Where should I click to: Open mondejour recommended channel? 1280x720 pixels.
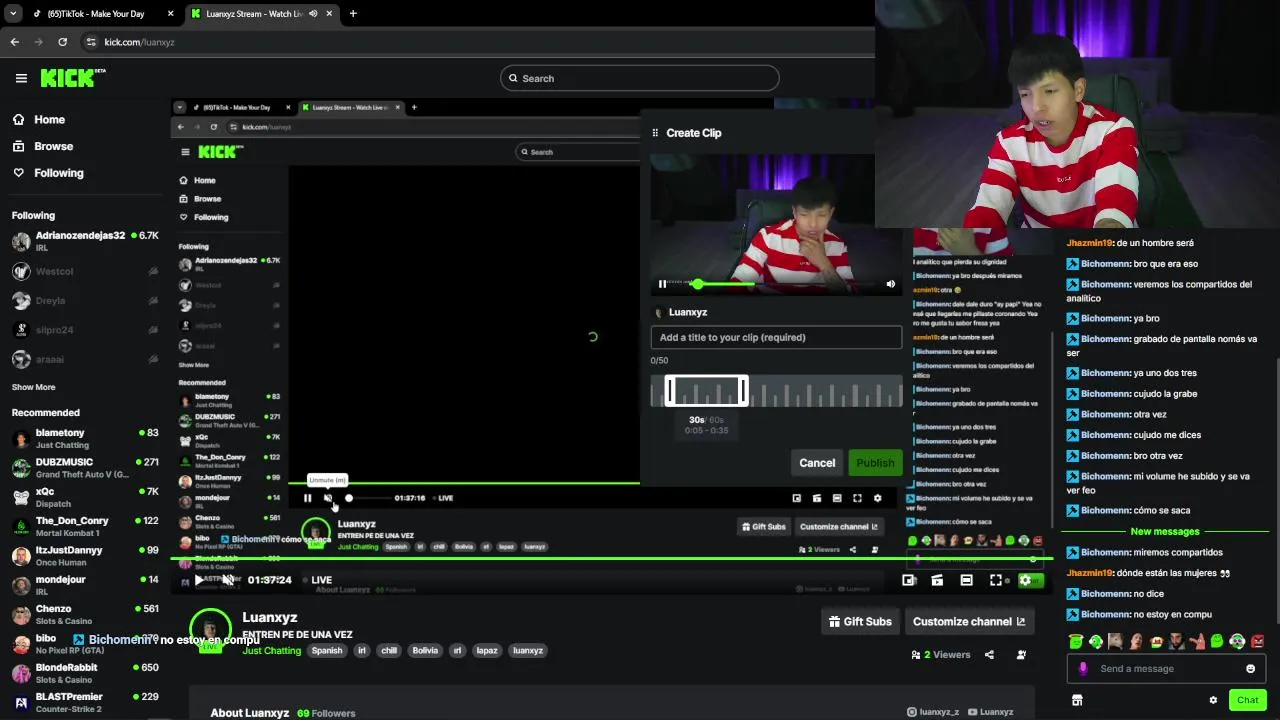point(85,585)
